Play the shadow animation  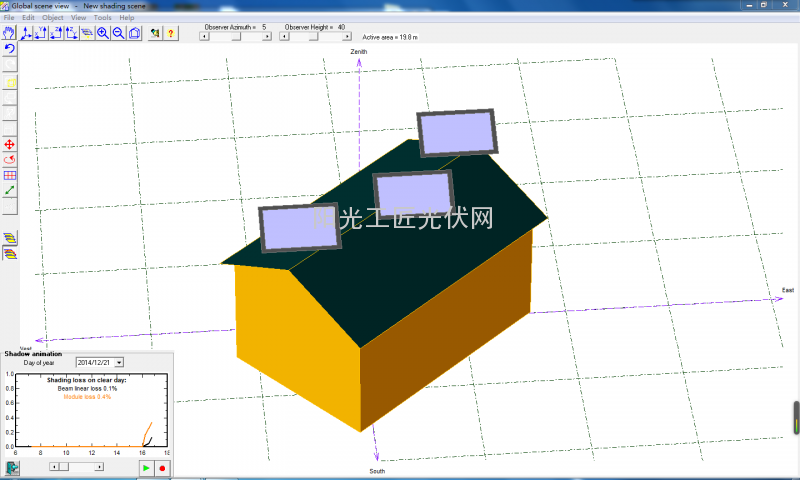pos(146,467)
